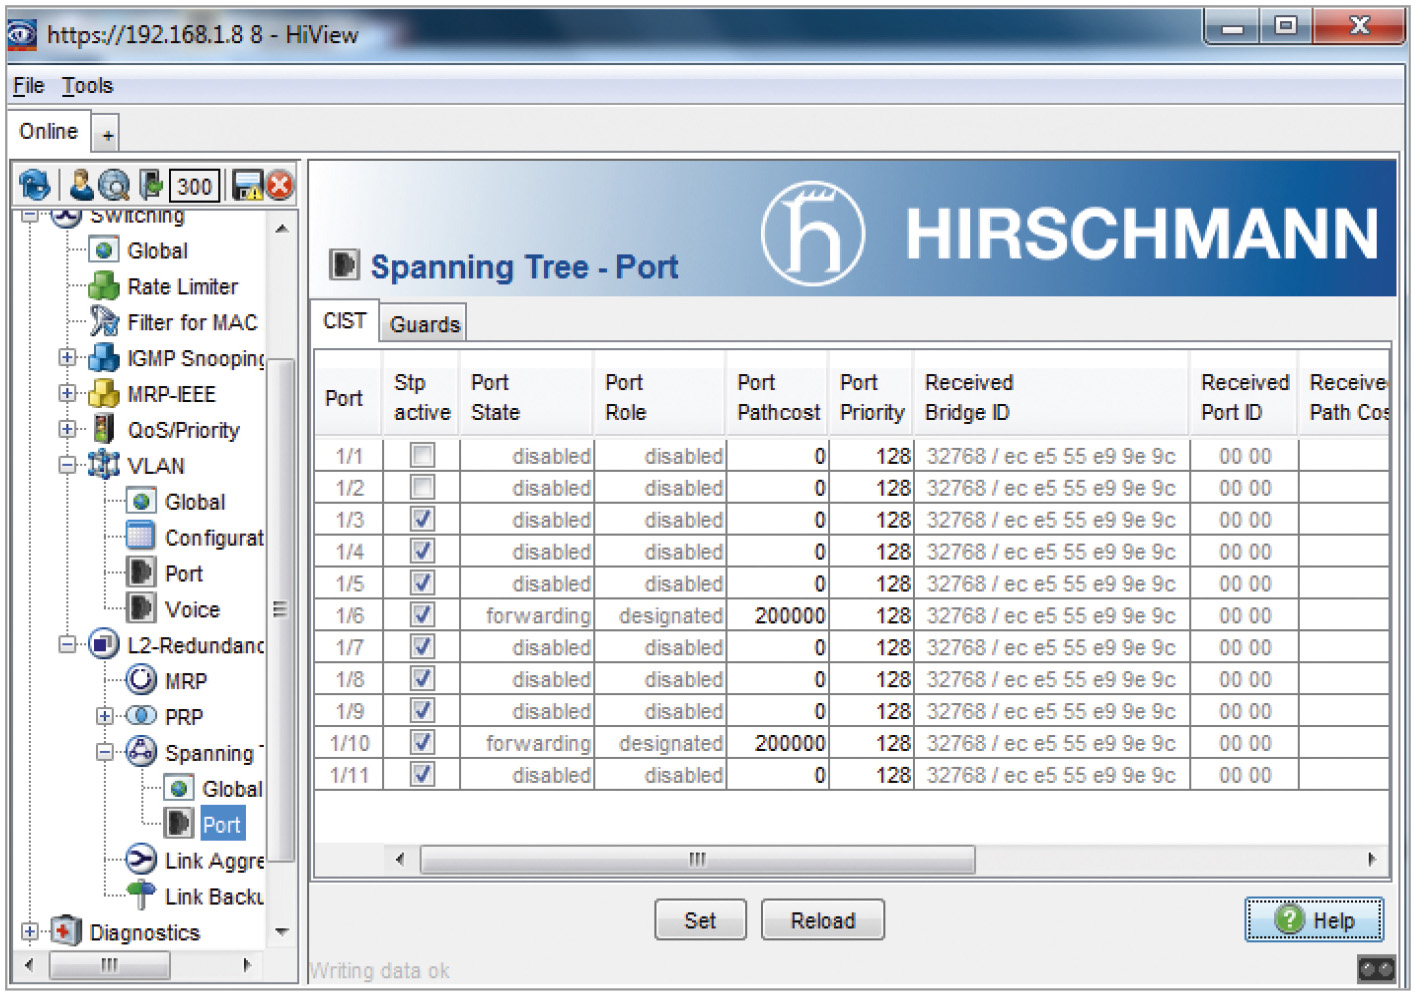This screenshot has height=994, width=1415.
Task: Click the VLAN cube network icon
Action: [104, 465]
